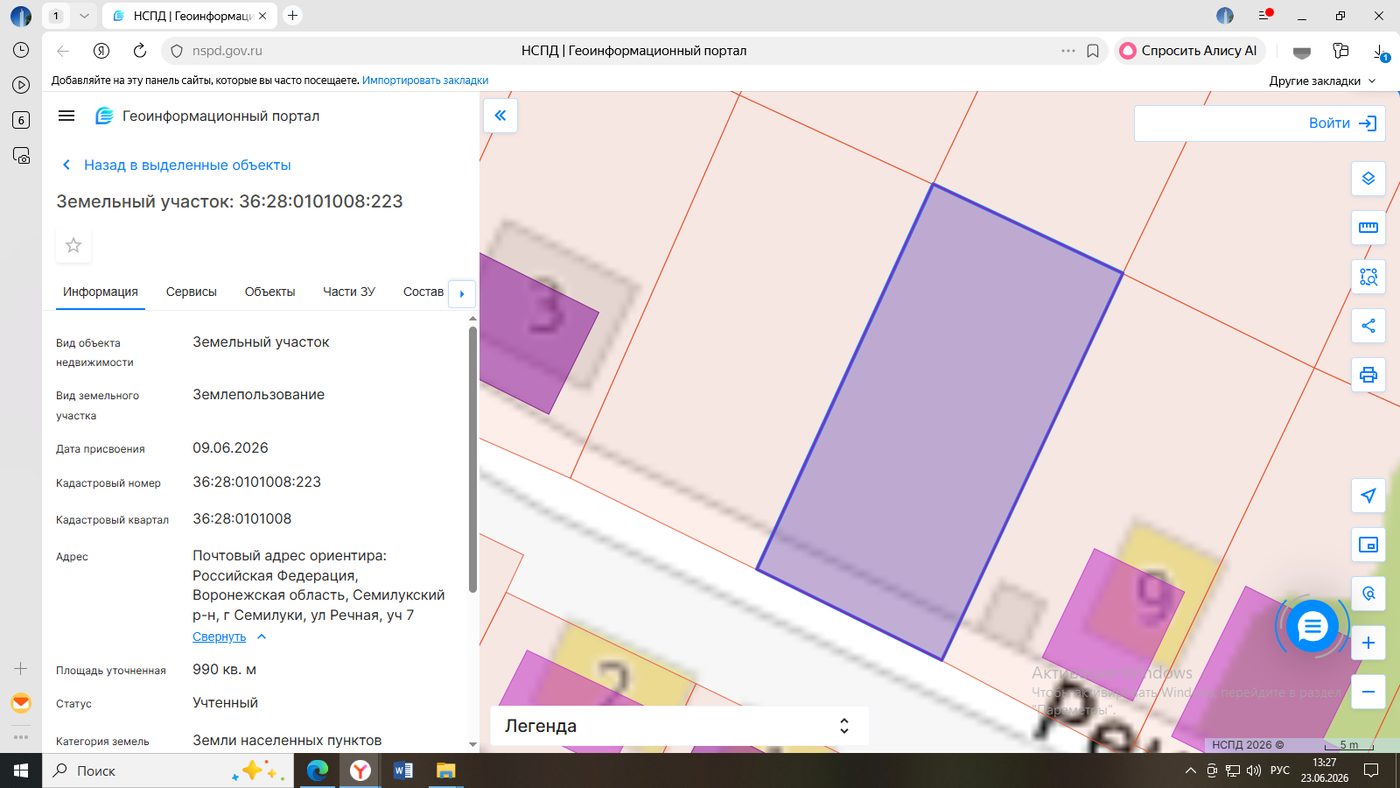Image resolution: width=1400 pixels, height=788 pixels.
Task: Click the Геоинформационный портал logo title
Action: tap(221, 116)
